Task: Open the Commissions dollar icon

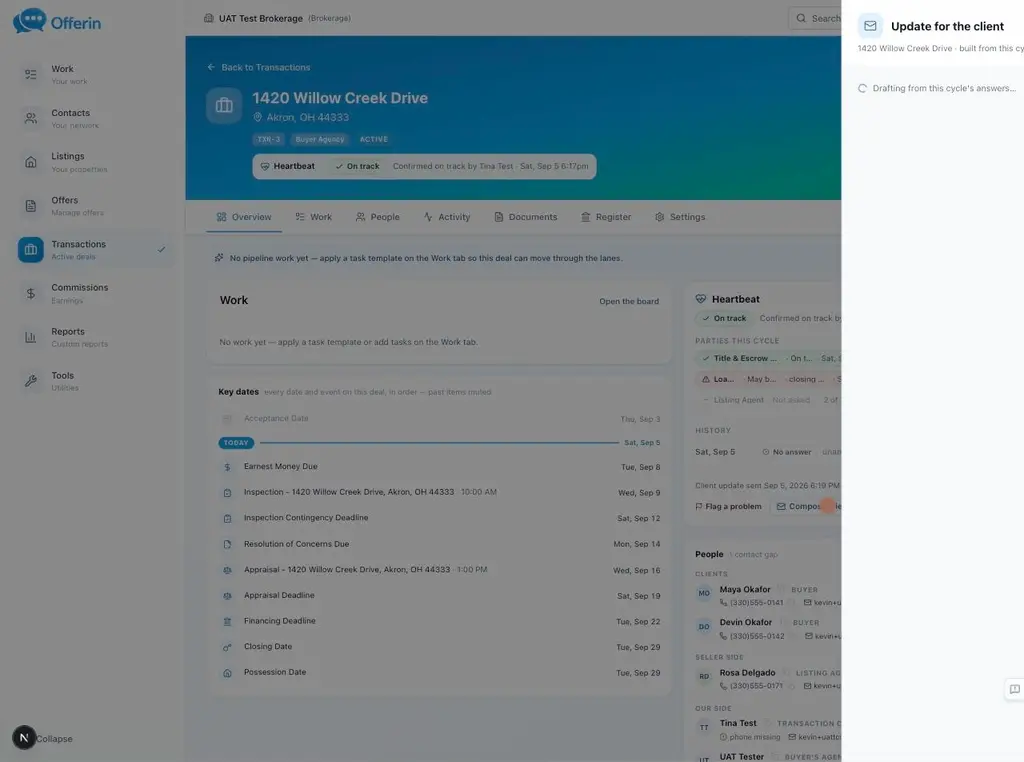Action: [31, 293]
